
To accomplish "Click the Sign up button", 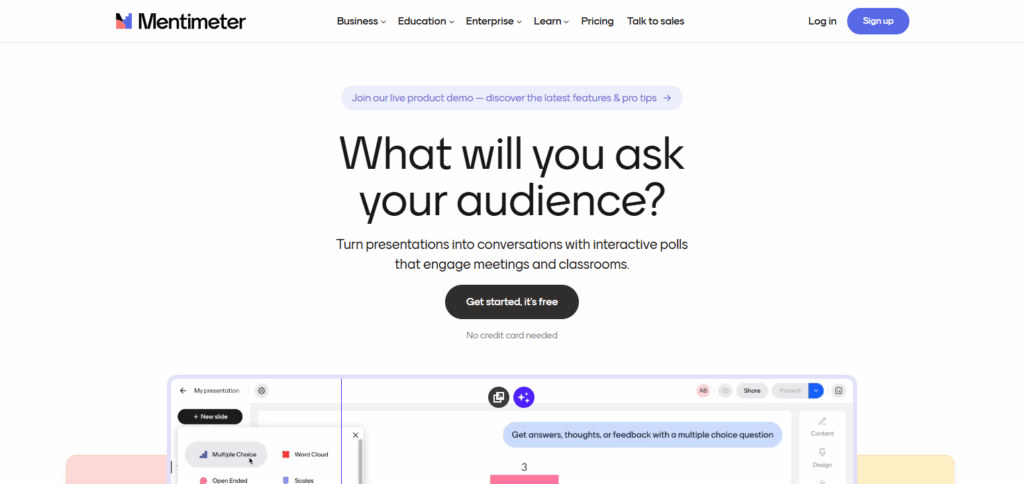I will click(x=878, y=21).
